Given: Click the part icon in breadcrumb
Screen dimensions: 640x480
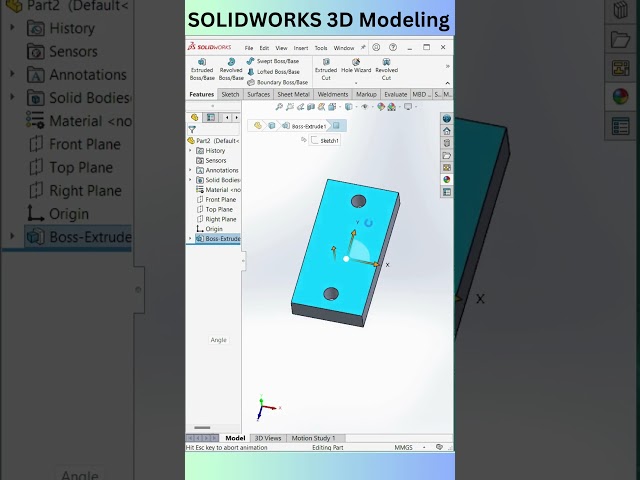Looking at the screenshot, I should point(258,126).
